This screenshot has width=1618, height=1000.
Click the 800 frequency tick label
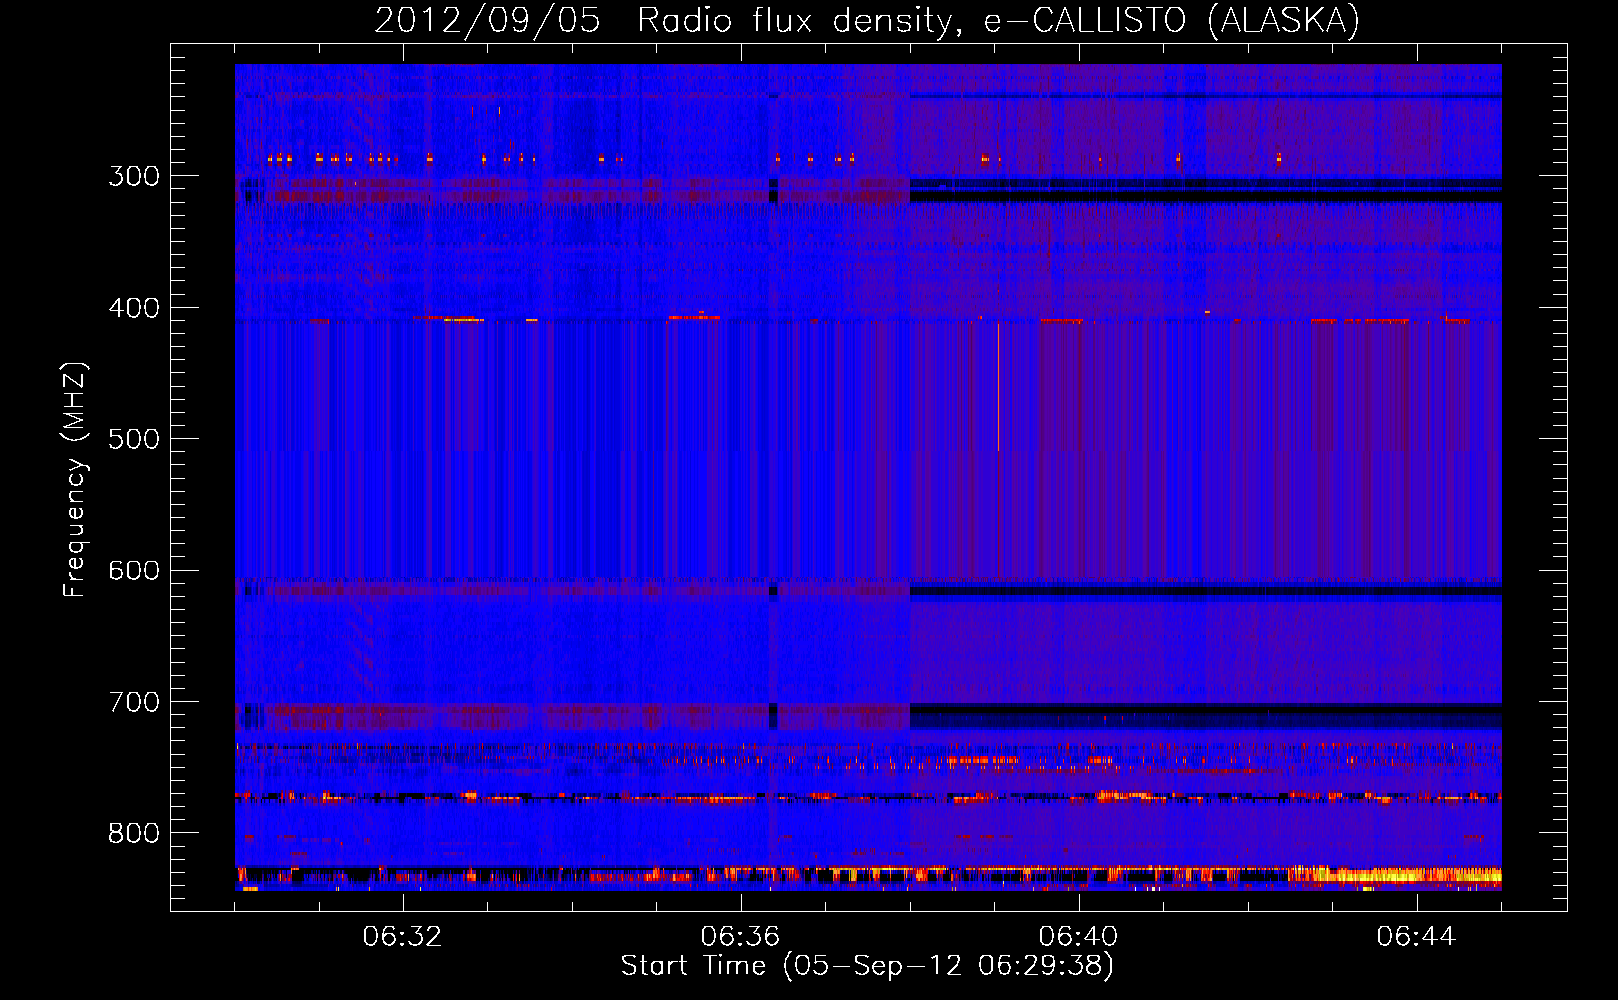(x=134, y=833)
